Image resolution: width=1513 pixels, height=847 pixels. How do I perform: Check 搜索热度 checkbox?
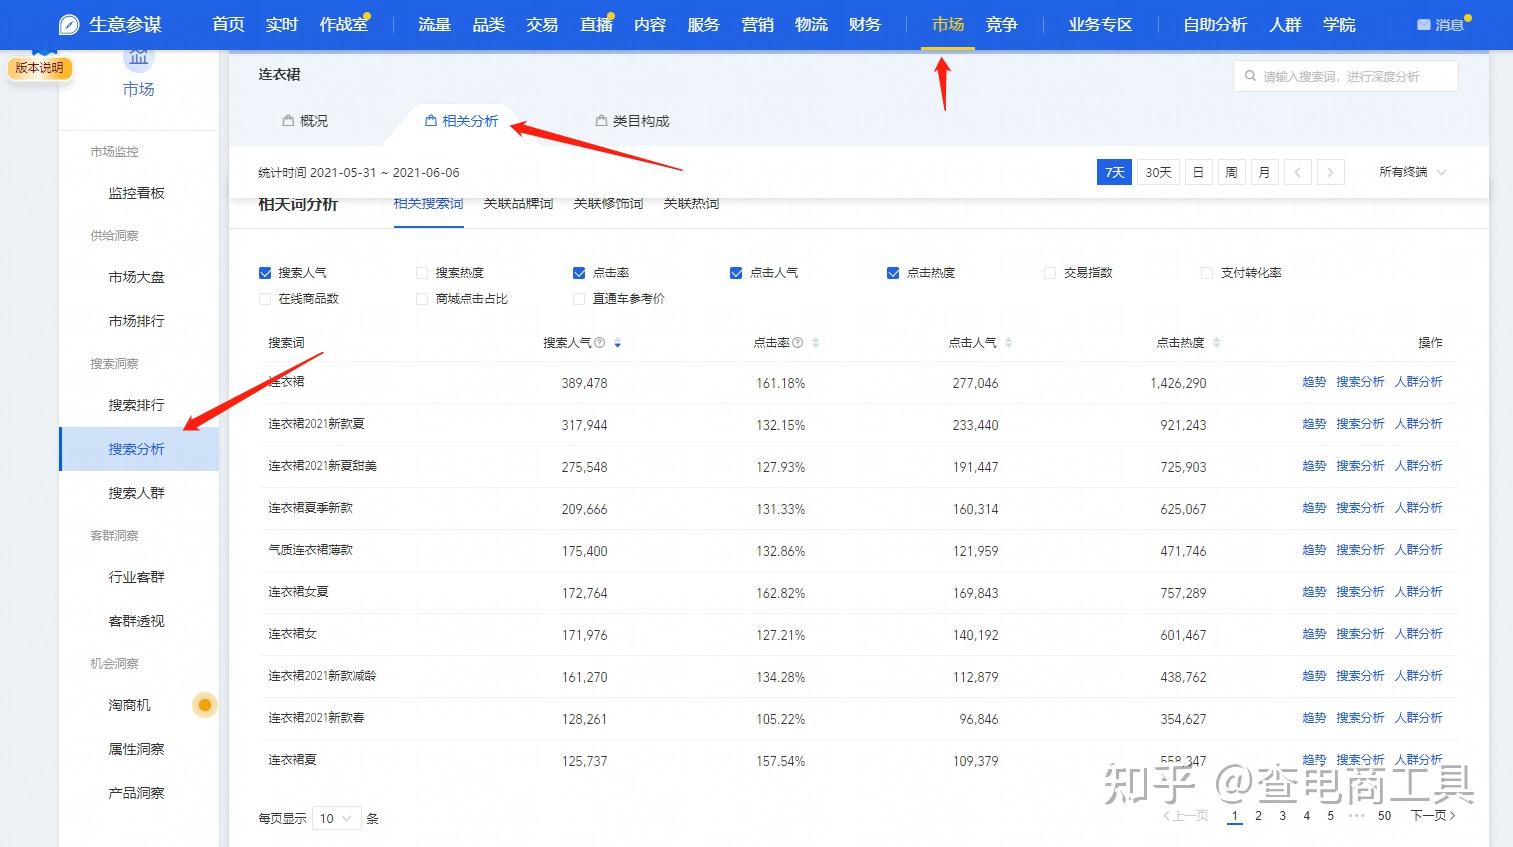tap(422, 272)
